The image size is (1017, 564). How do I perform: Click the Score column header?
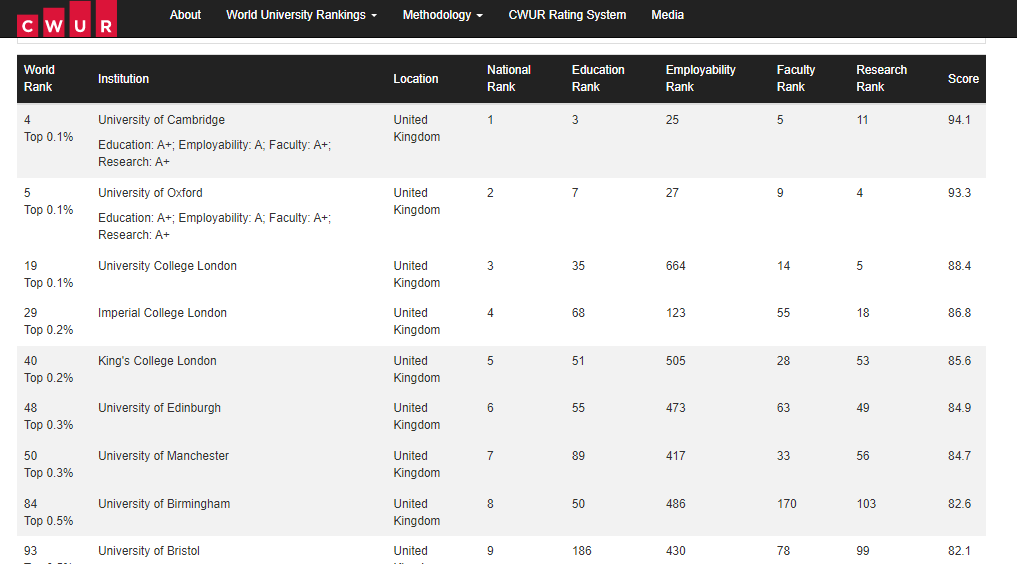(963, 79)
